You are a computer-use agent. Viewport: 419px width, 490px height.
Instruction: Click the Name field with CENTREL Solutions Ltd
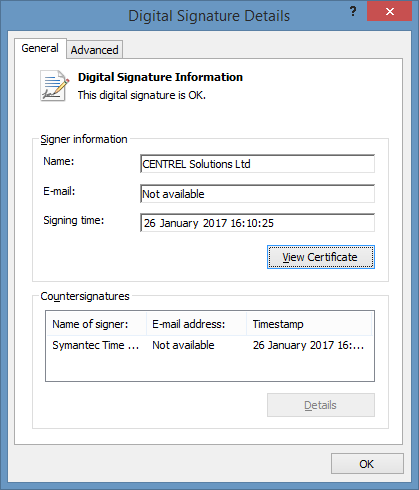[257, 164]
